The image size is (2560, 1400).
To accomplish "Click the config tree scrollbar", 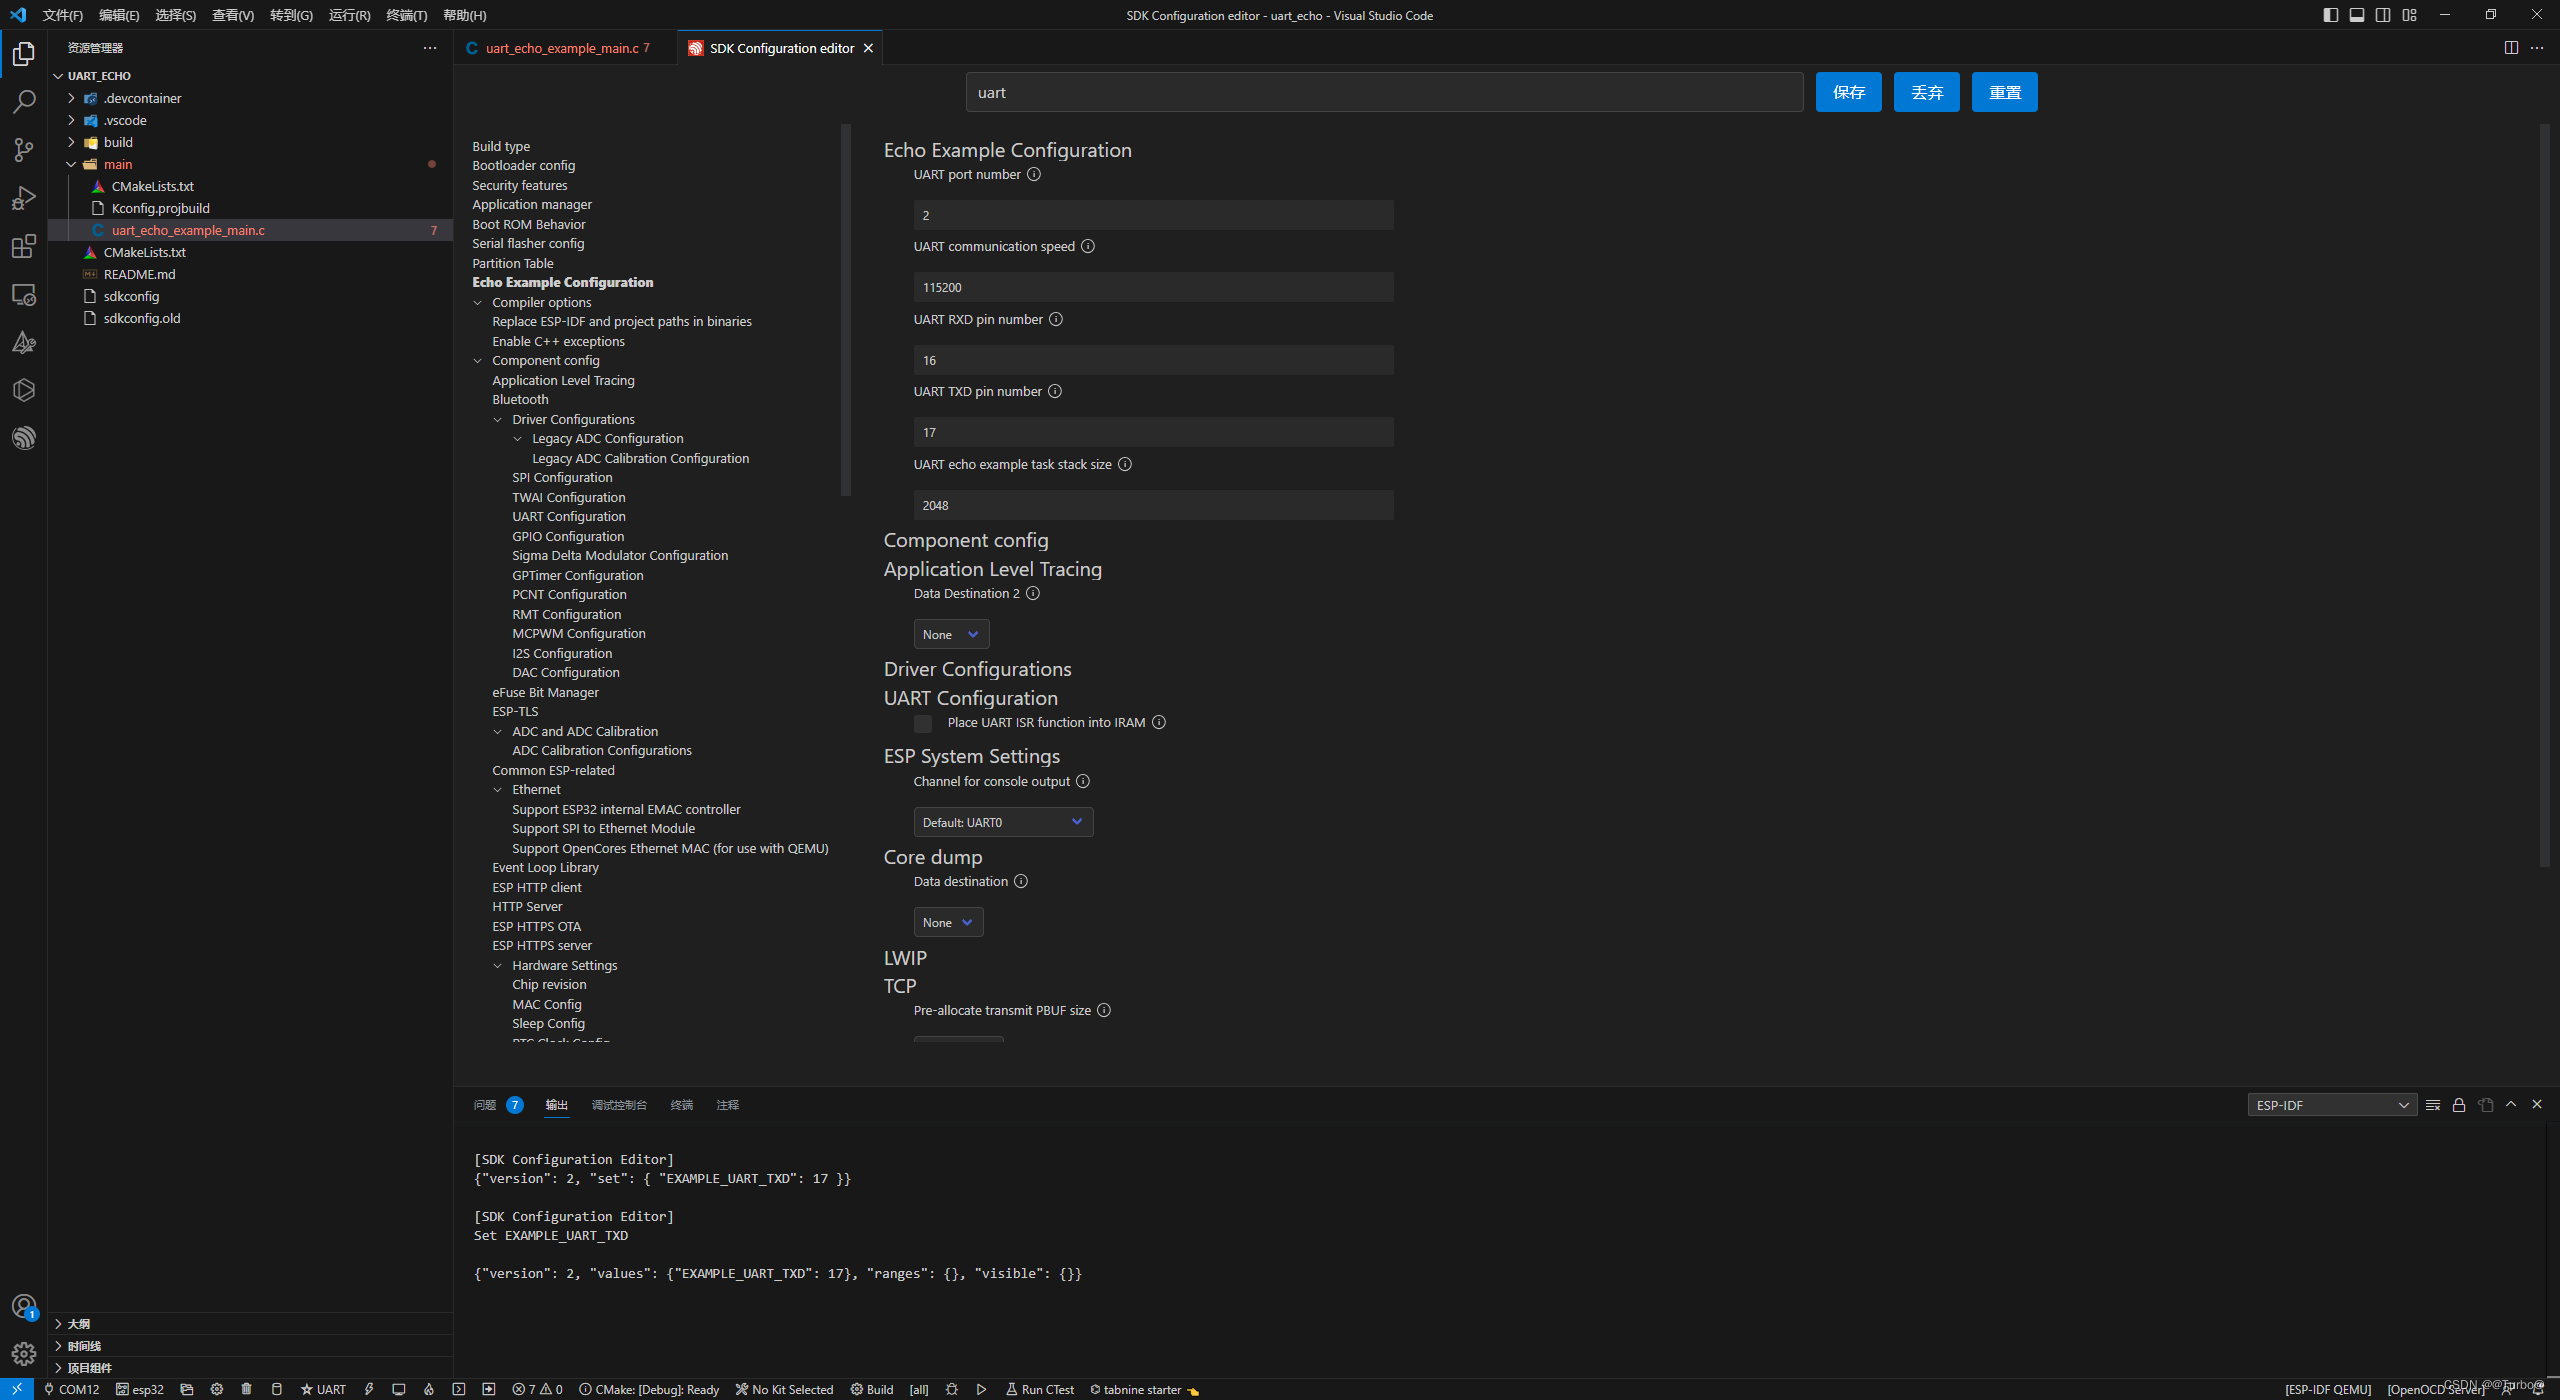I will tap(846, 310).
